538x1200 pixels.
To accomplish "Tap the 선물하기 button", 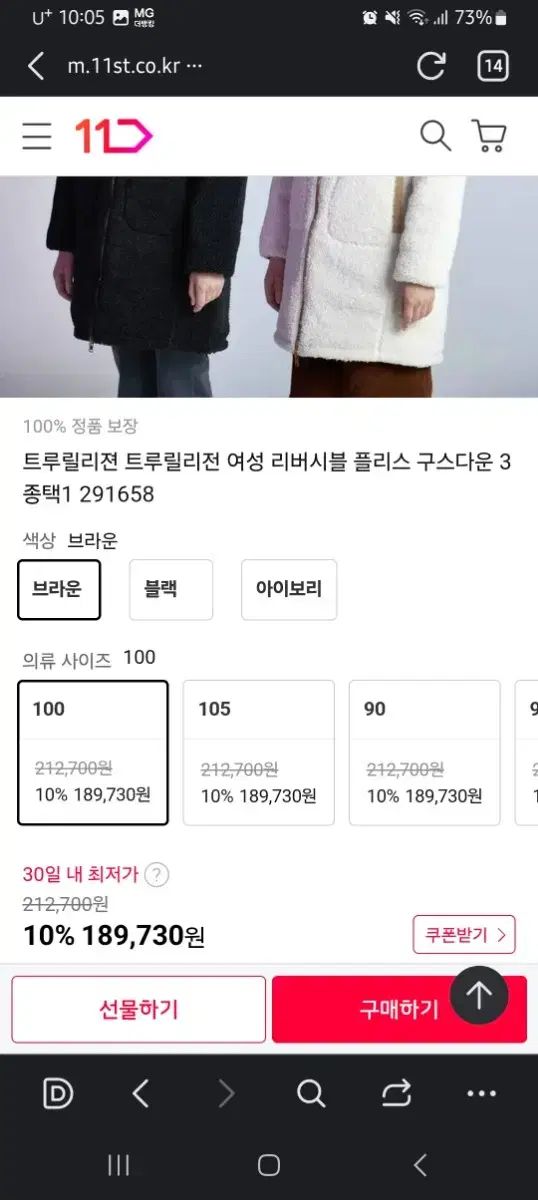I will click(139, 1010).
